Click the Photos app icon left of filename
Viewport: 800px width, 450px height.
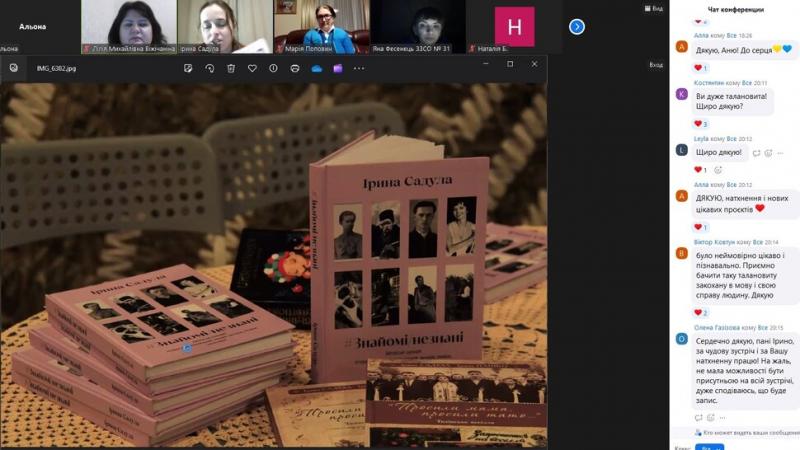click(14, 68)
